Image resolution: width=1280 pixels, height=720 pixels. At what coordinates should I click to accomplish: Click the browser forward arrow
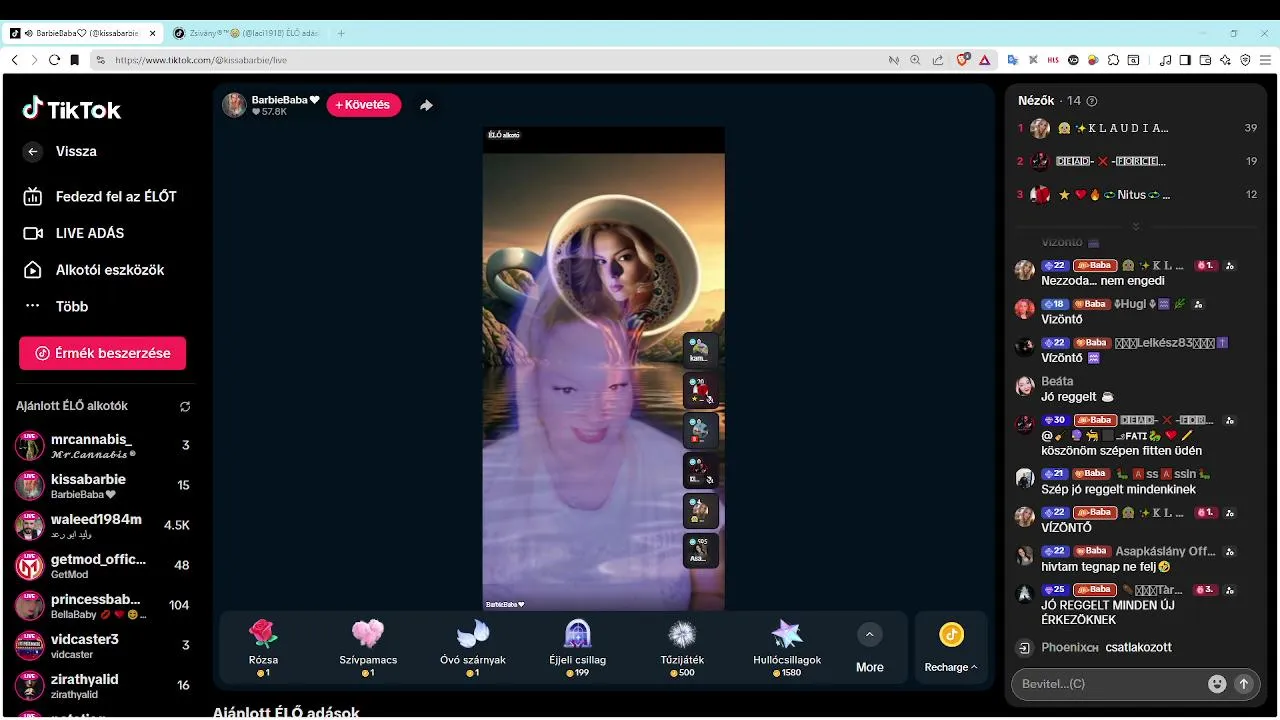[x=34, y=60]
